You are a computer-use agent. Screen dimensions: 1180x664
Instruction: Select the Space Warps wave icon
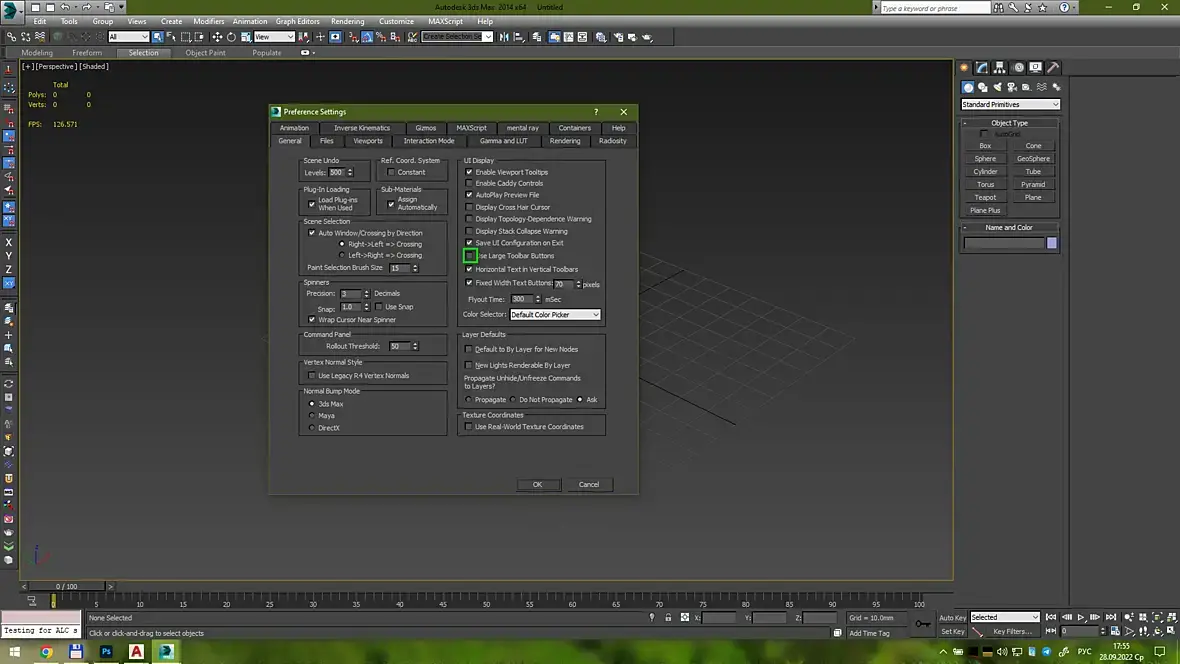coord(1042,87)
